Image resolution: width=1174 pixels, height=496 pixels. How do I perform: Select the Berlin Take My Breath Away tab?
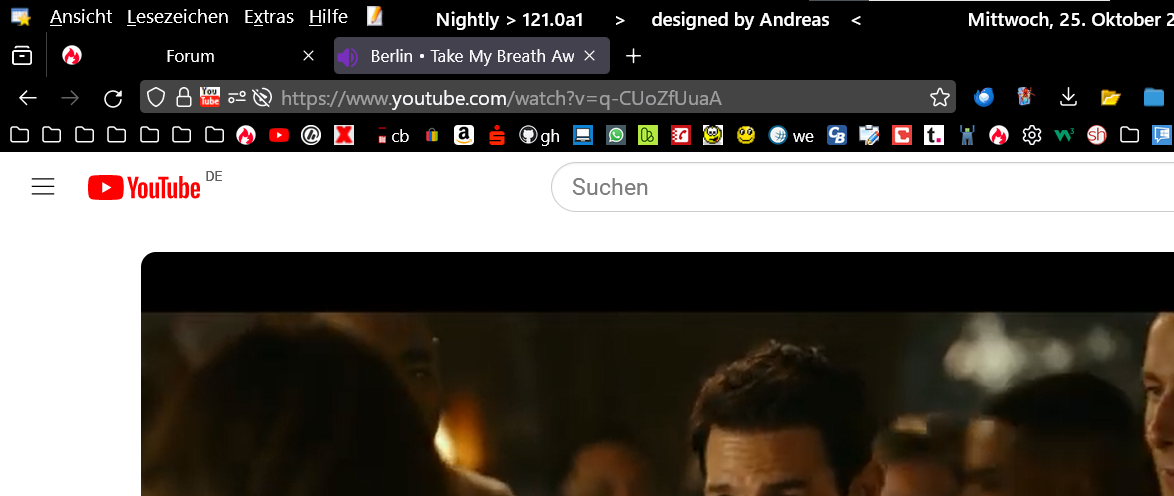pos(472,56)
